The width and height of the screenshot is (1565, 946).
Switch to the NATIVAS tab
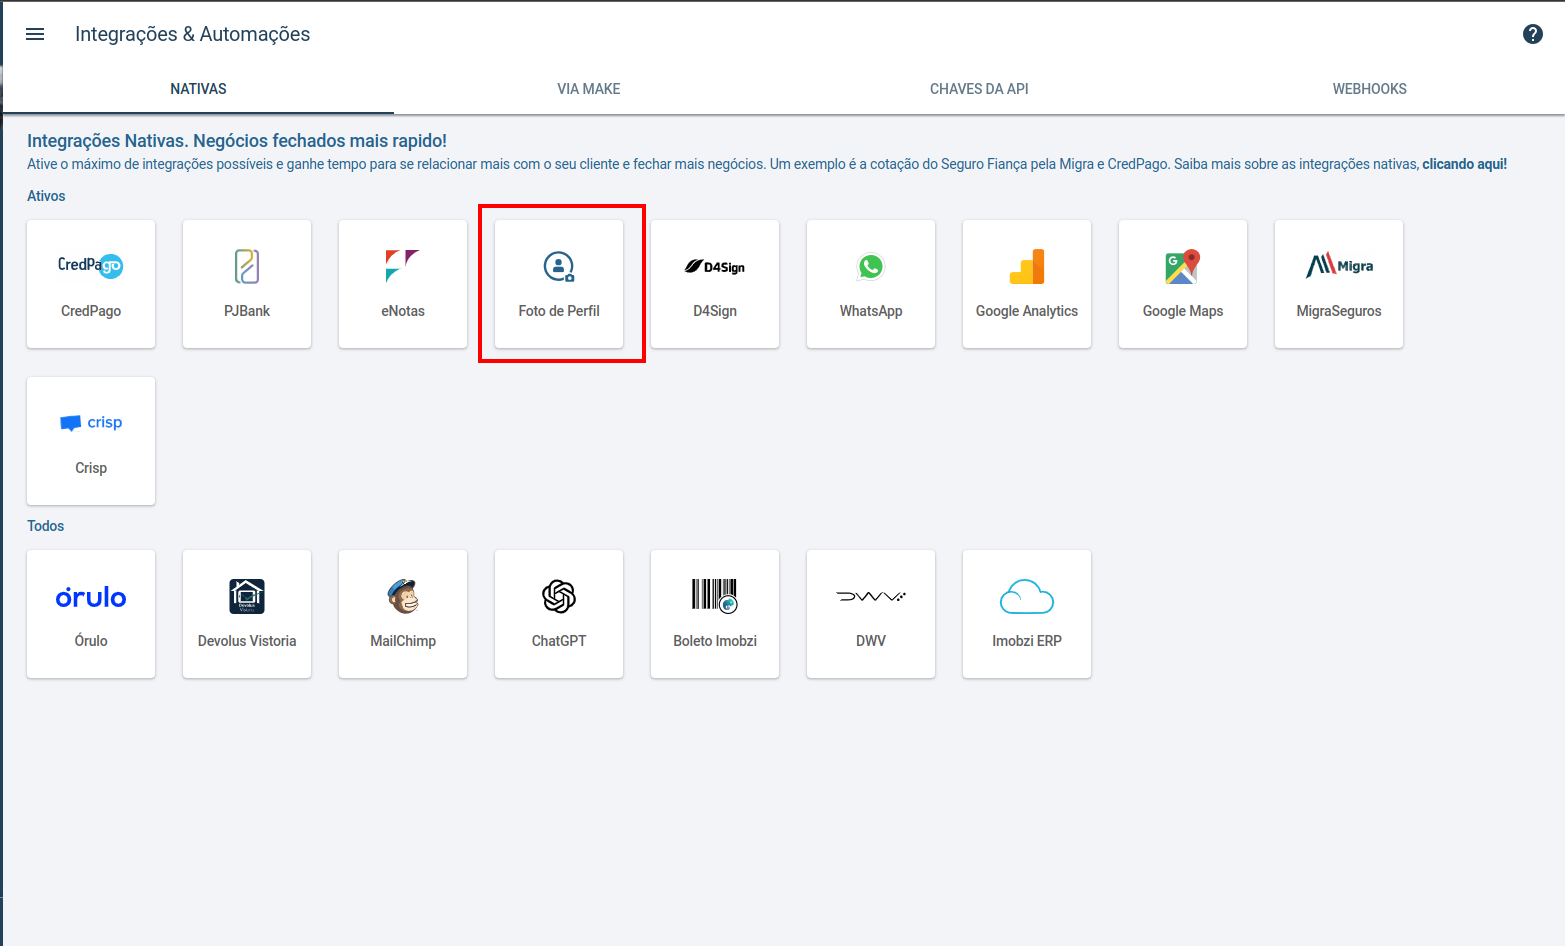click(198, 89)
